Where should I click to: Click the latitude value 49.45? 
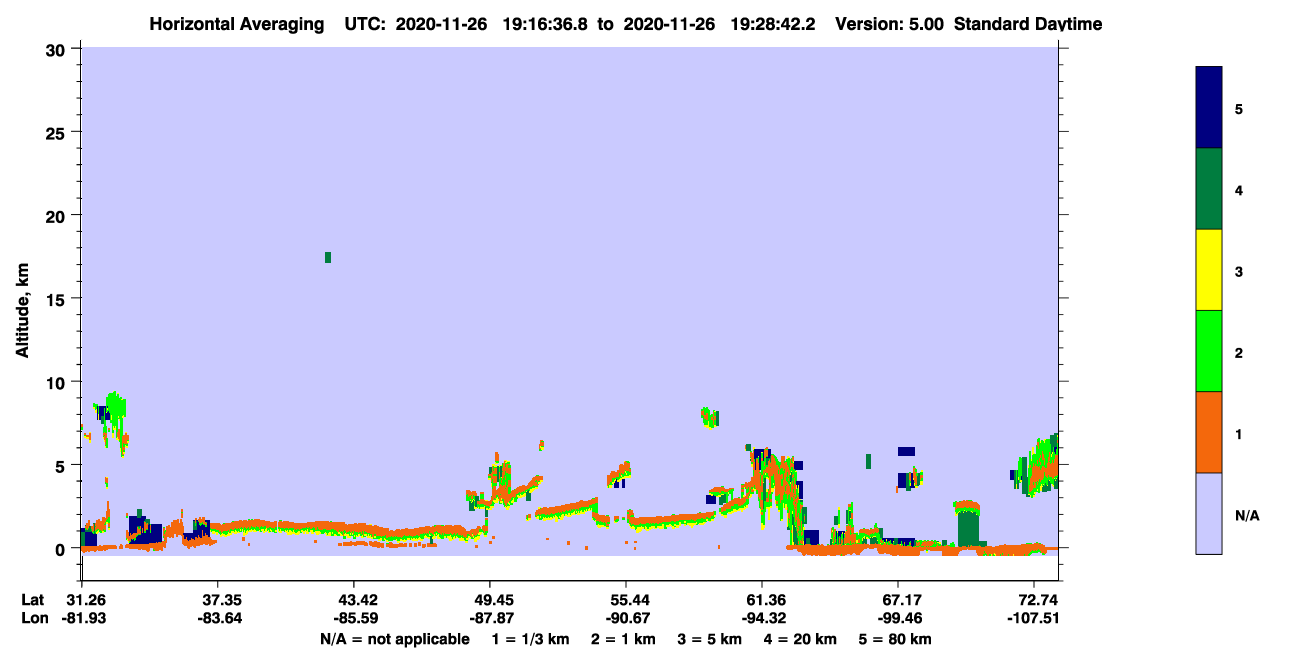pyautogui.click(x=490, y=600)
